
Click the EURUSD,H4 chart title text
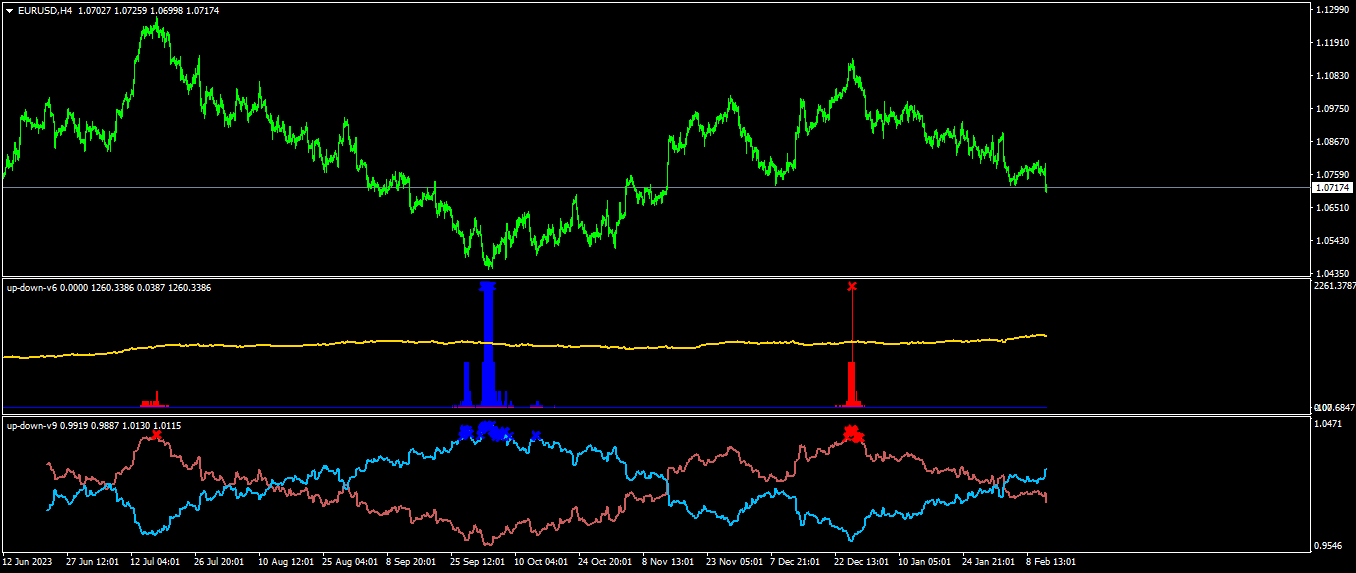[45, 10]
